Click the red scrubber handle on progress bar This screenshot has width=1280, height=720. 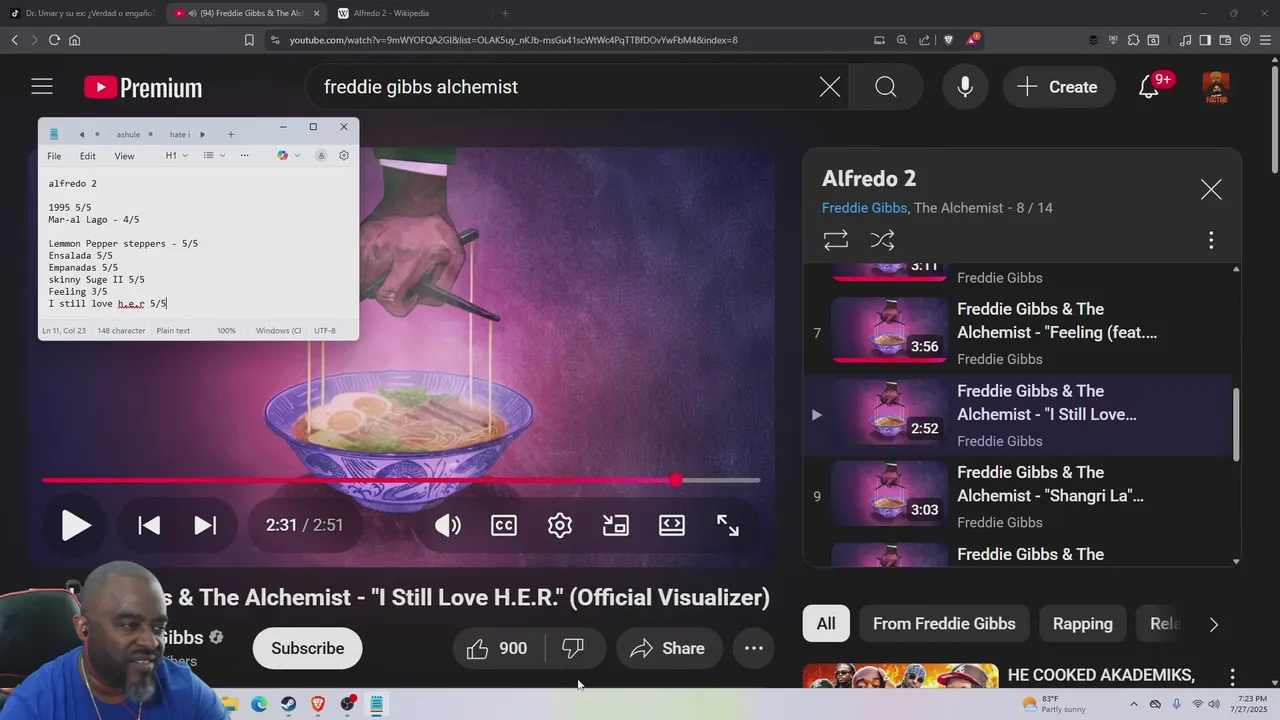[676, 481]
